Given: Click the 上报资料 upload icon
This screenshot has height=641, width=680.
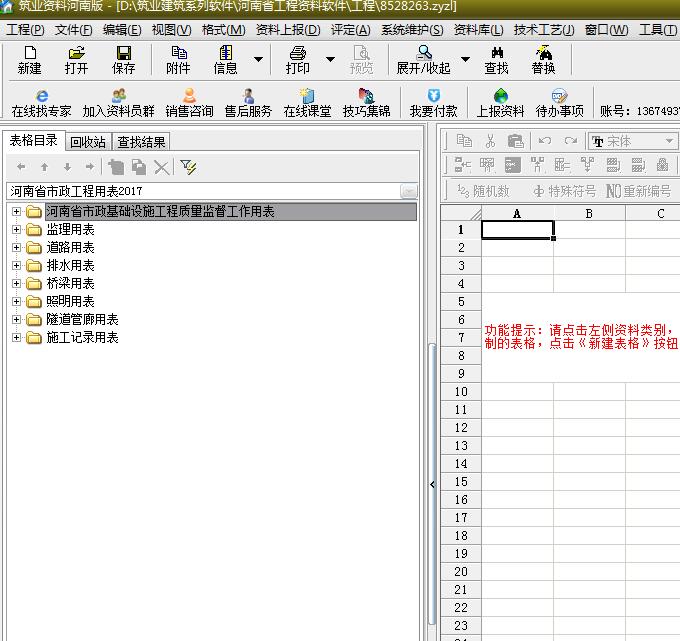Looking at the screenshot, I should click(500, 97).
